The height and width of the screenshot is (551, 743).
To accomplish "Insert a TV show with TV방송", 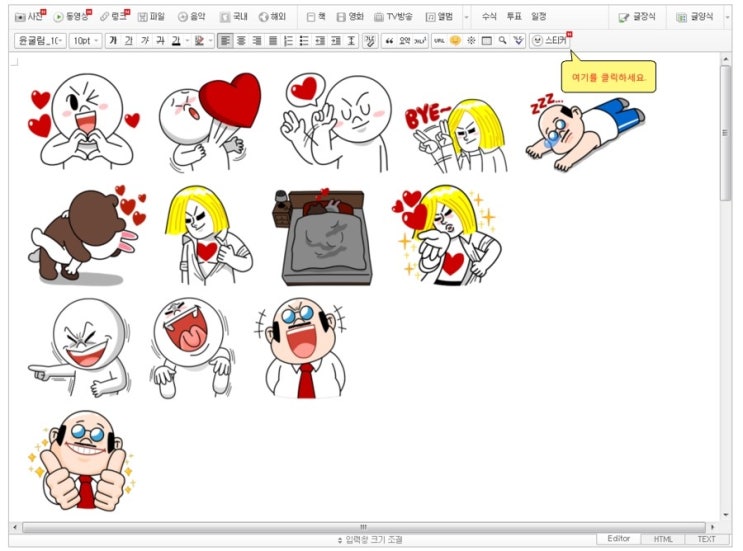I will pyautogui.click(x=393, y=17).
